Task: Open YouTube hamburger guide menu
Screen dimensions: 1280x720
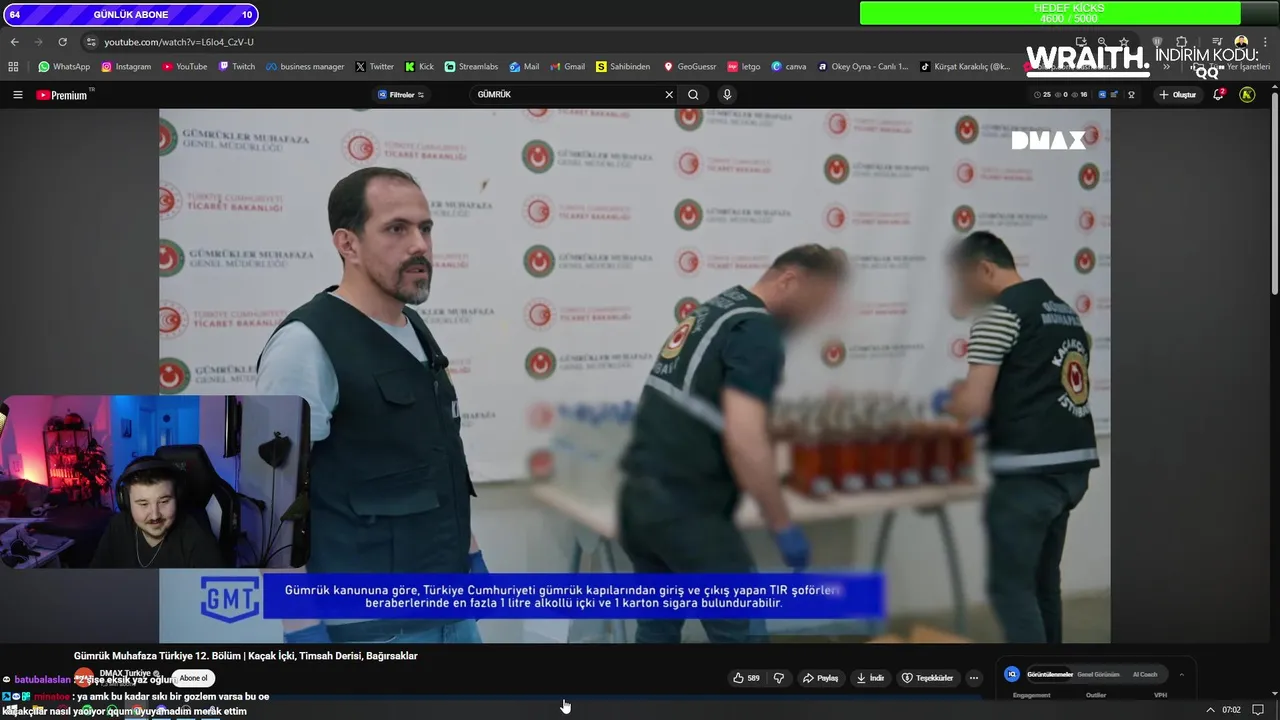Action: (17, 95)
